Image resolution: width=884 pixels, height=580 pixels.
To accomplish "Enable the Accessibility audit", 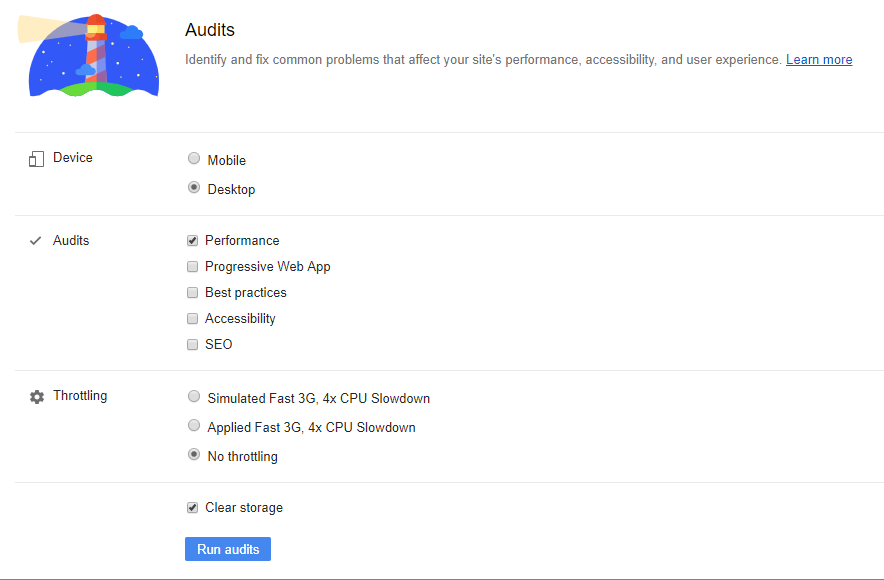I will [x=192, y=318].
